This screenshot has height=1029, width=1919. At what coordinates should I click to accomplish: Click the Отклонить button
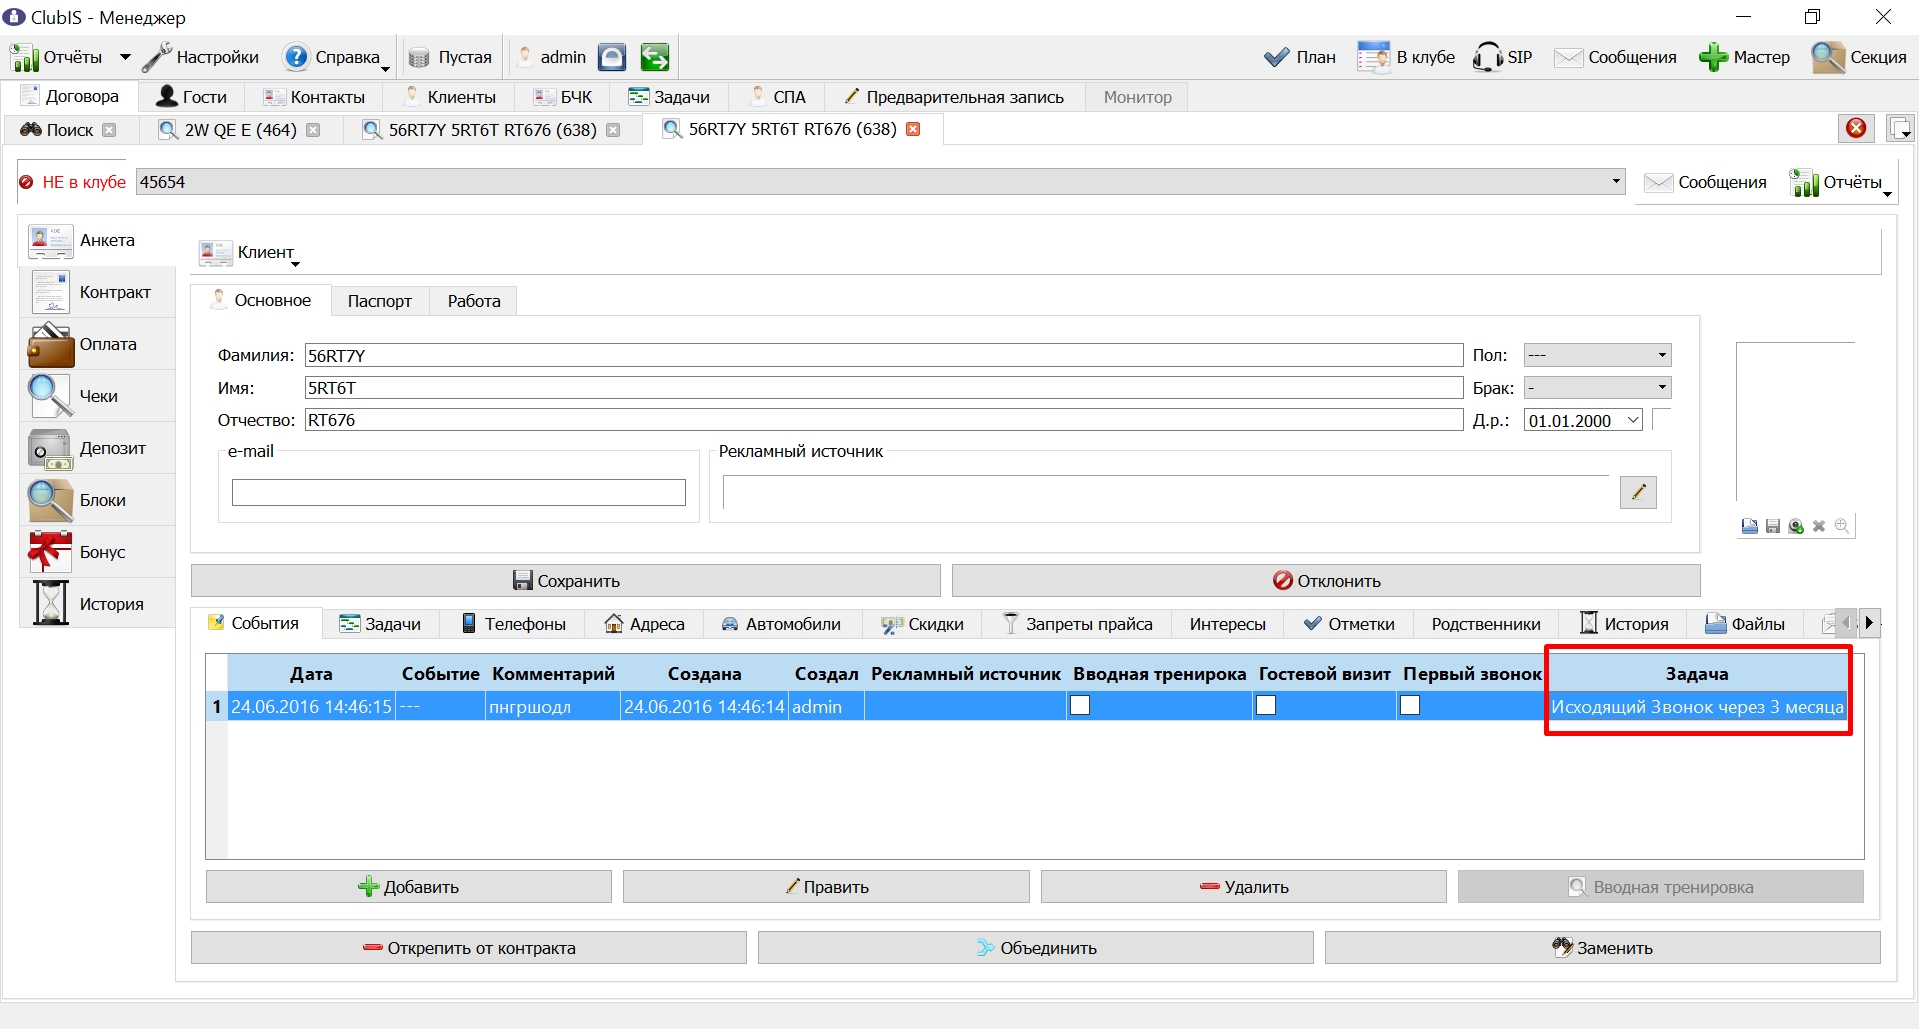(1326, 581)
